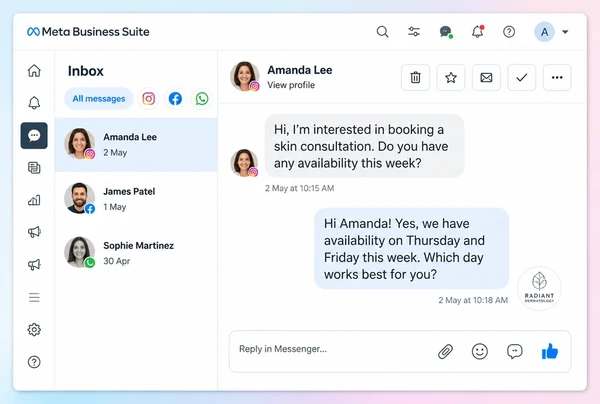Send a thumbs up like

(550, 351)
